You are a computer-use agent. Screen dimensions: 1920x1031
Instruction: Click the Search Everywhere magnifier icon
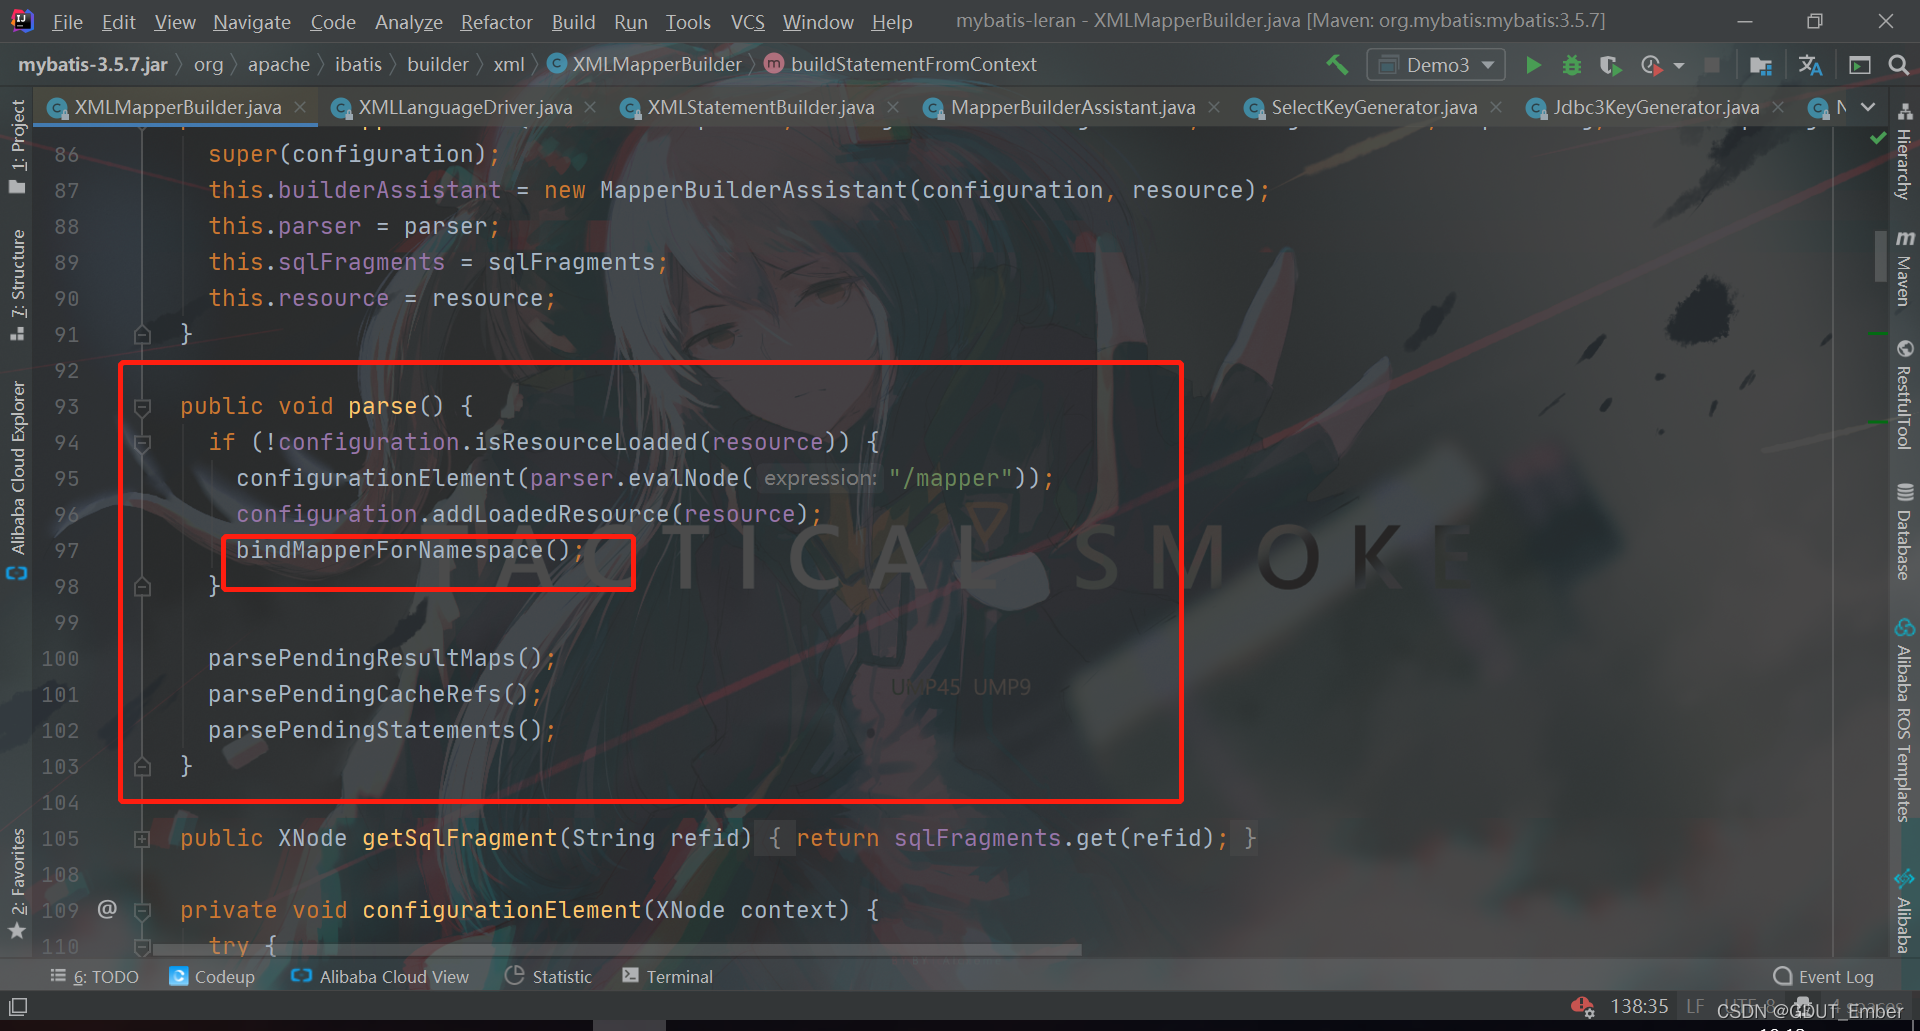(1898, 65)
